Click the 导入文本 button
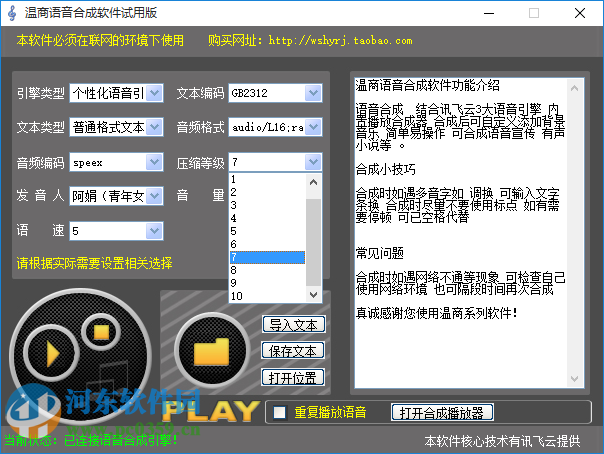The image size is (604, 454). tap(294, 325)
